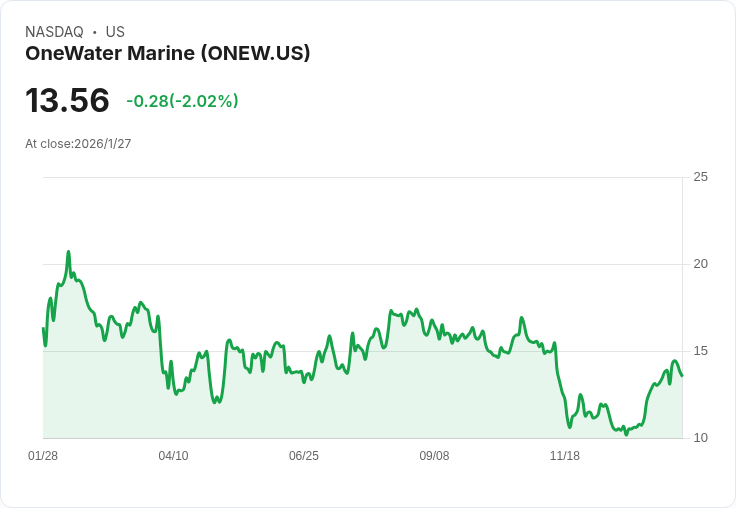
Task: Click the 20 y-axis price label
Action: tap(700, 264)
